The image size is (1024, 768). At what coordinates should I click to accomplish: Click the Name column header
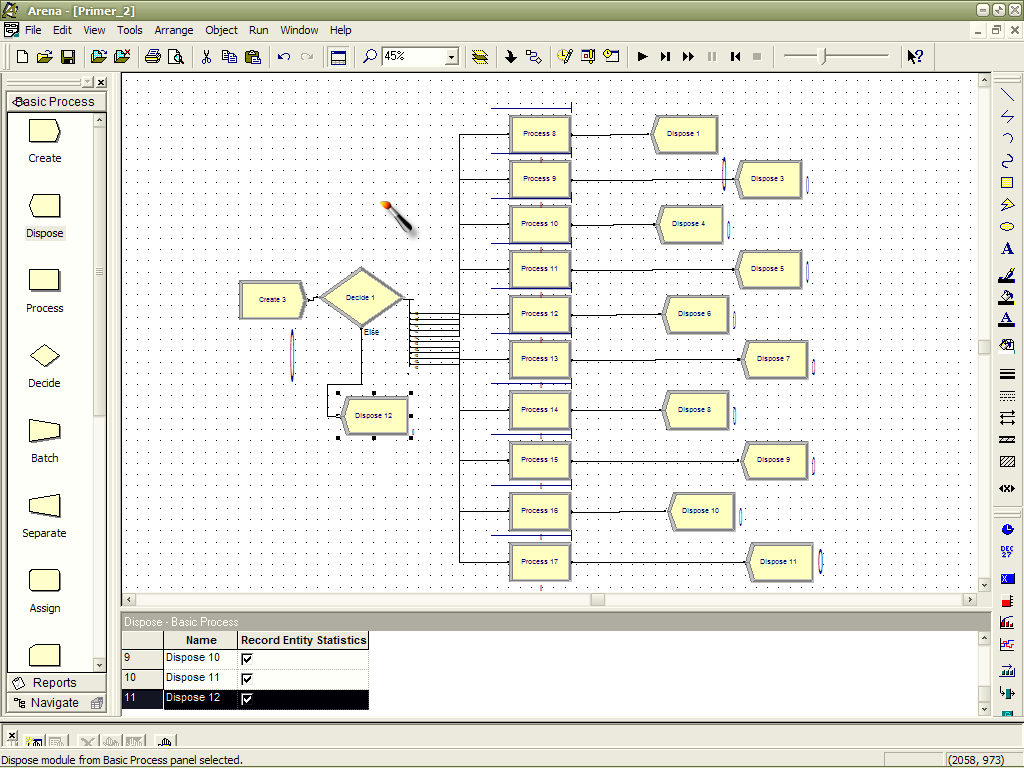click(x=200, y=640)
